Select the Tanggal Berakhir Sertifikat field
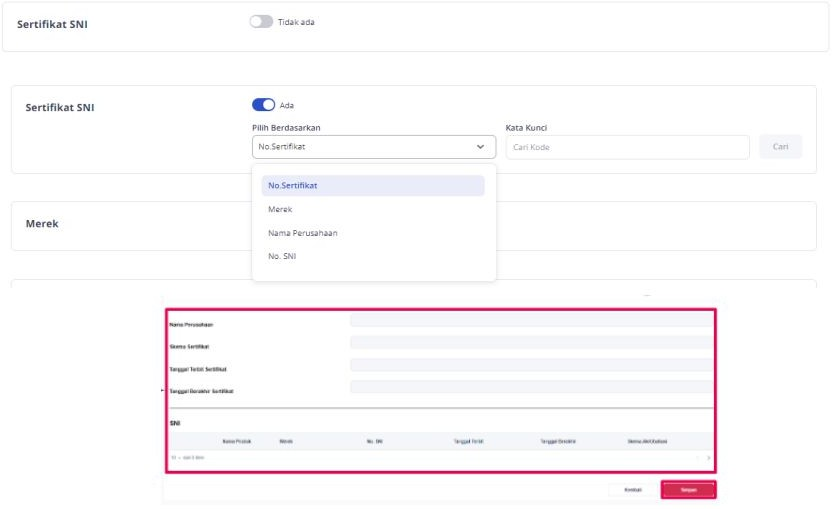 (x=530, y=388)
